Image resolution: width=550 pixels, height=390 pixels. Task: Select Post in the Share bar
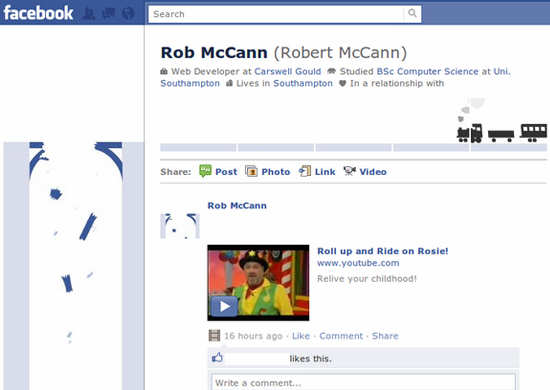pyautogui.click(x=226, y=172)
